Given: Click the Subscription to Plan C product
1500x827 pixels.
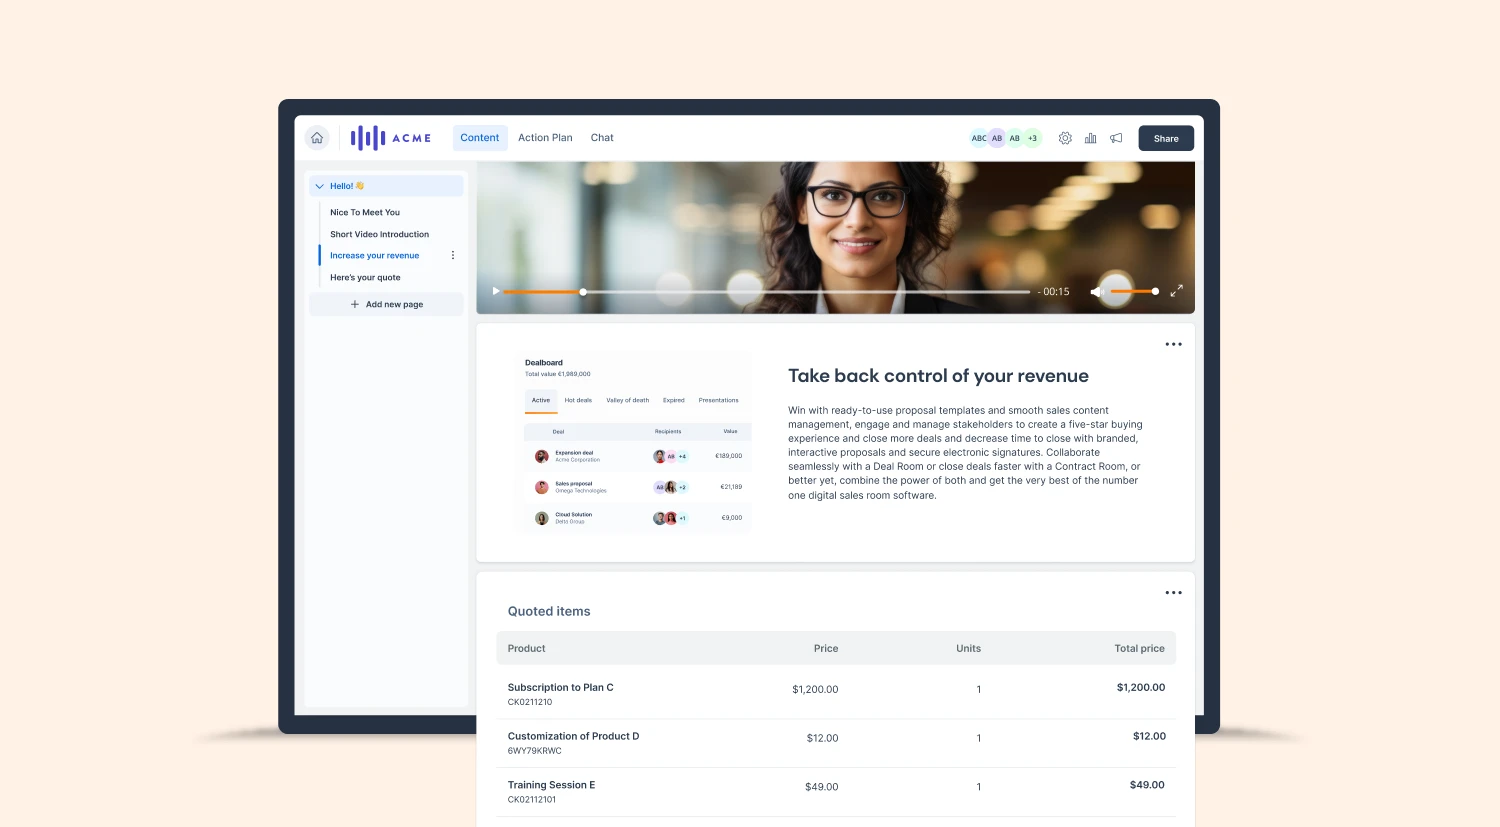Looking at the screenshot, I should point(560,688).
